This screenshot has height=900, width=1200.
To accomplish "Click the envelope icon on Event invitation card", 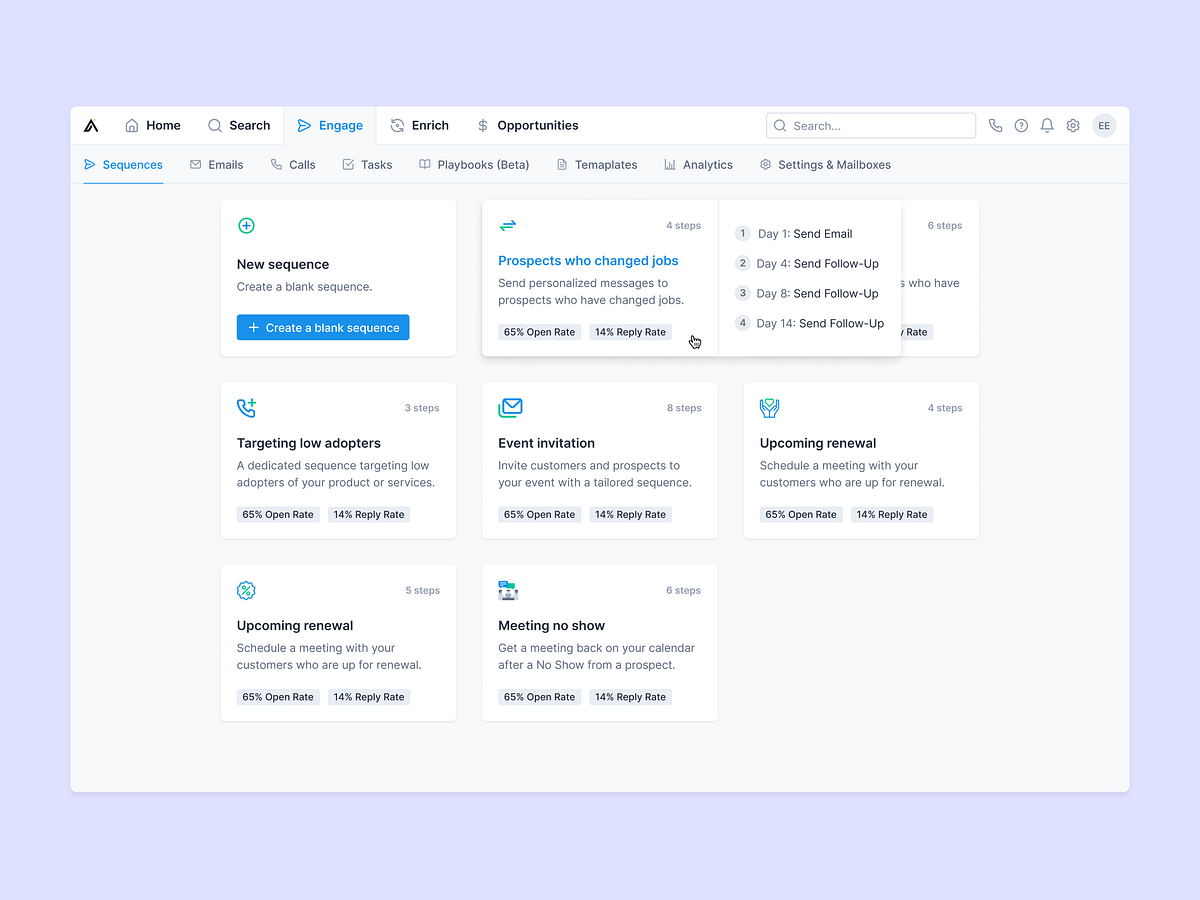I will [x=510, y=408].
